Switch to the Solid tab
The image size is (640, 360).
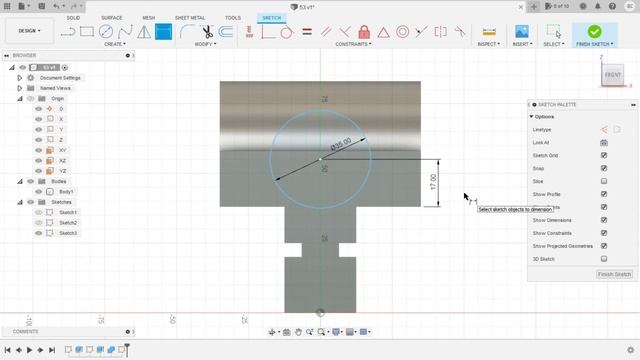[x=73, y=18]
